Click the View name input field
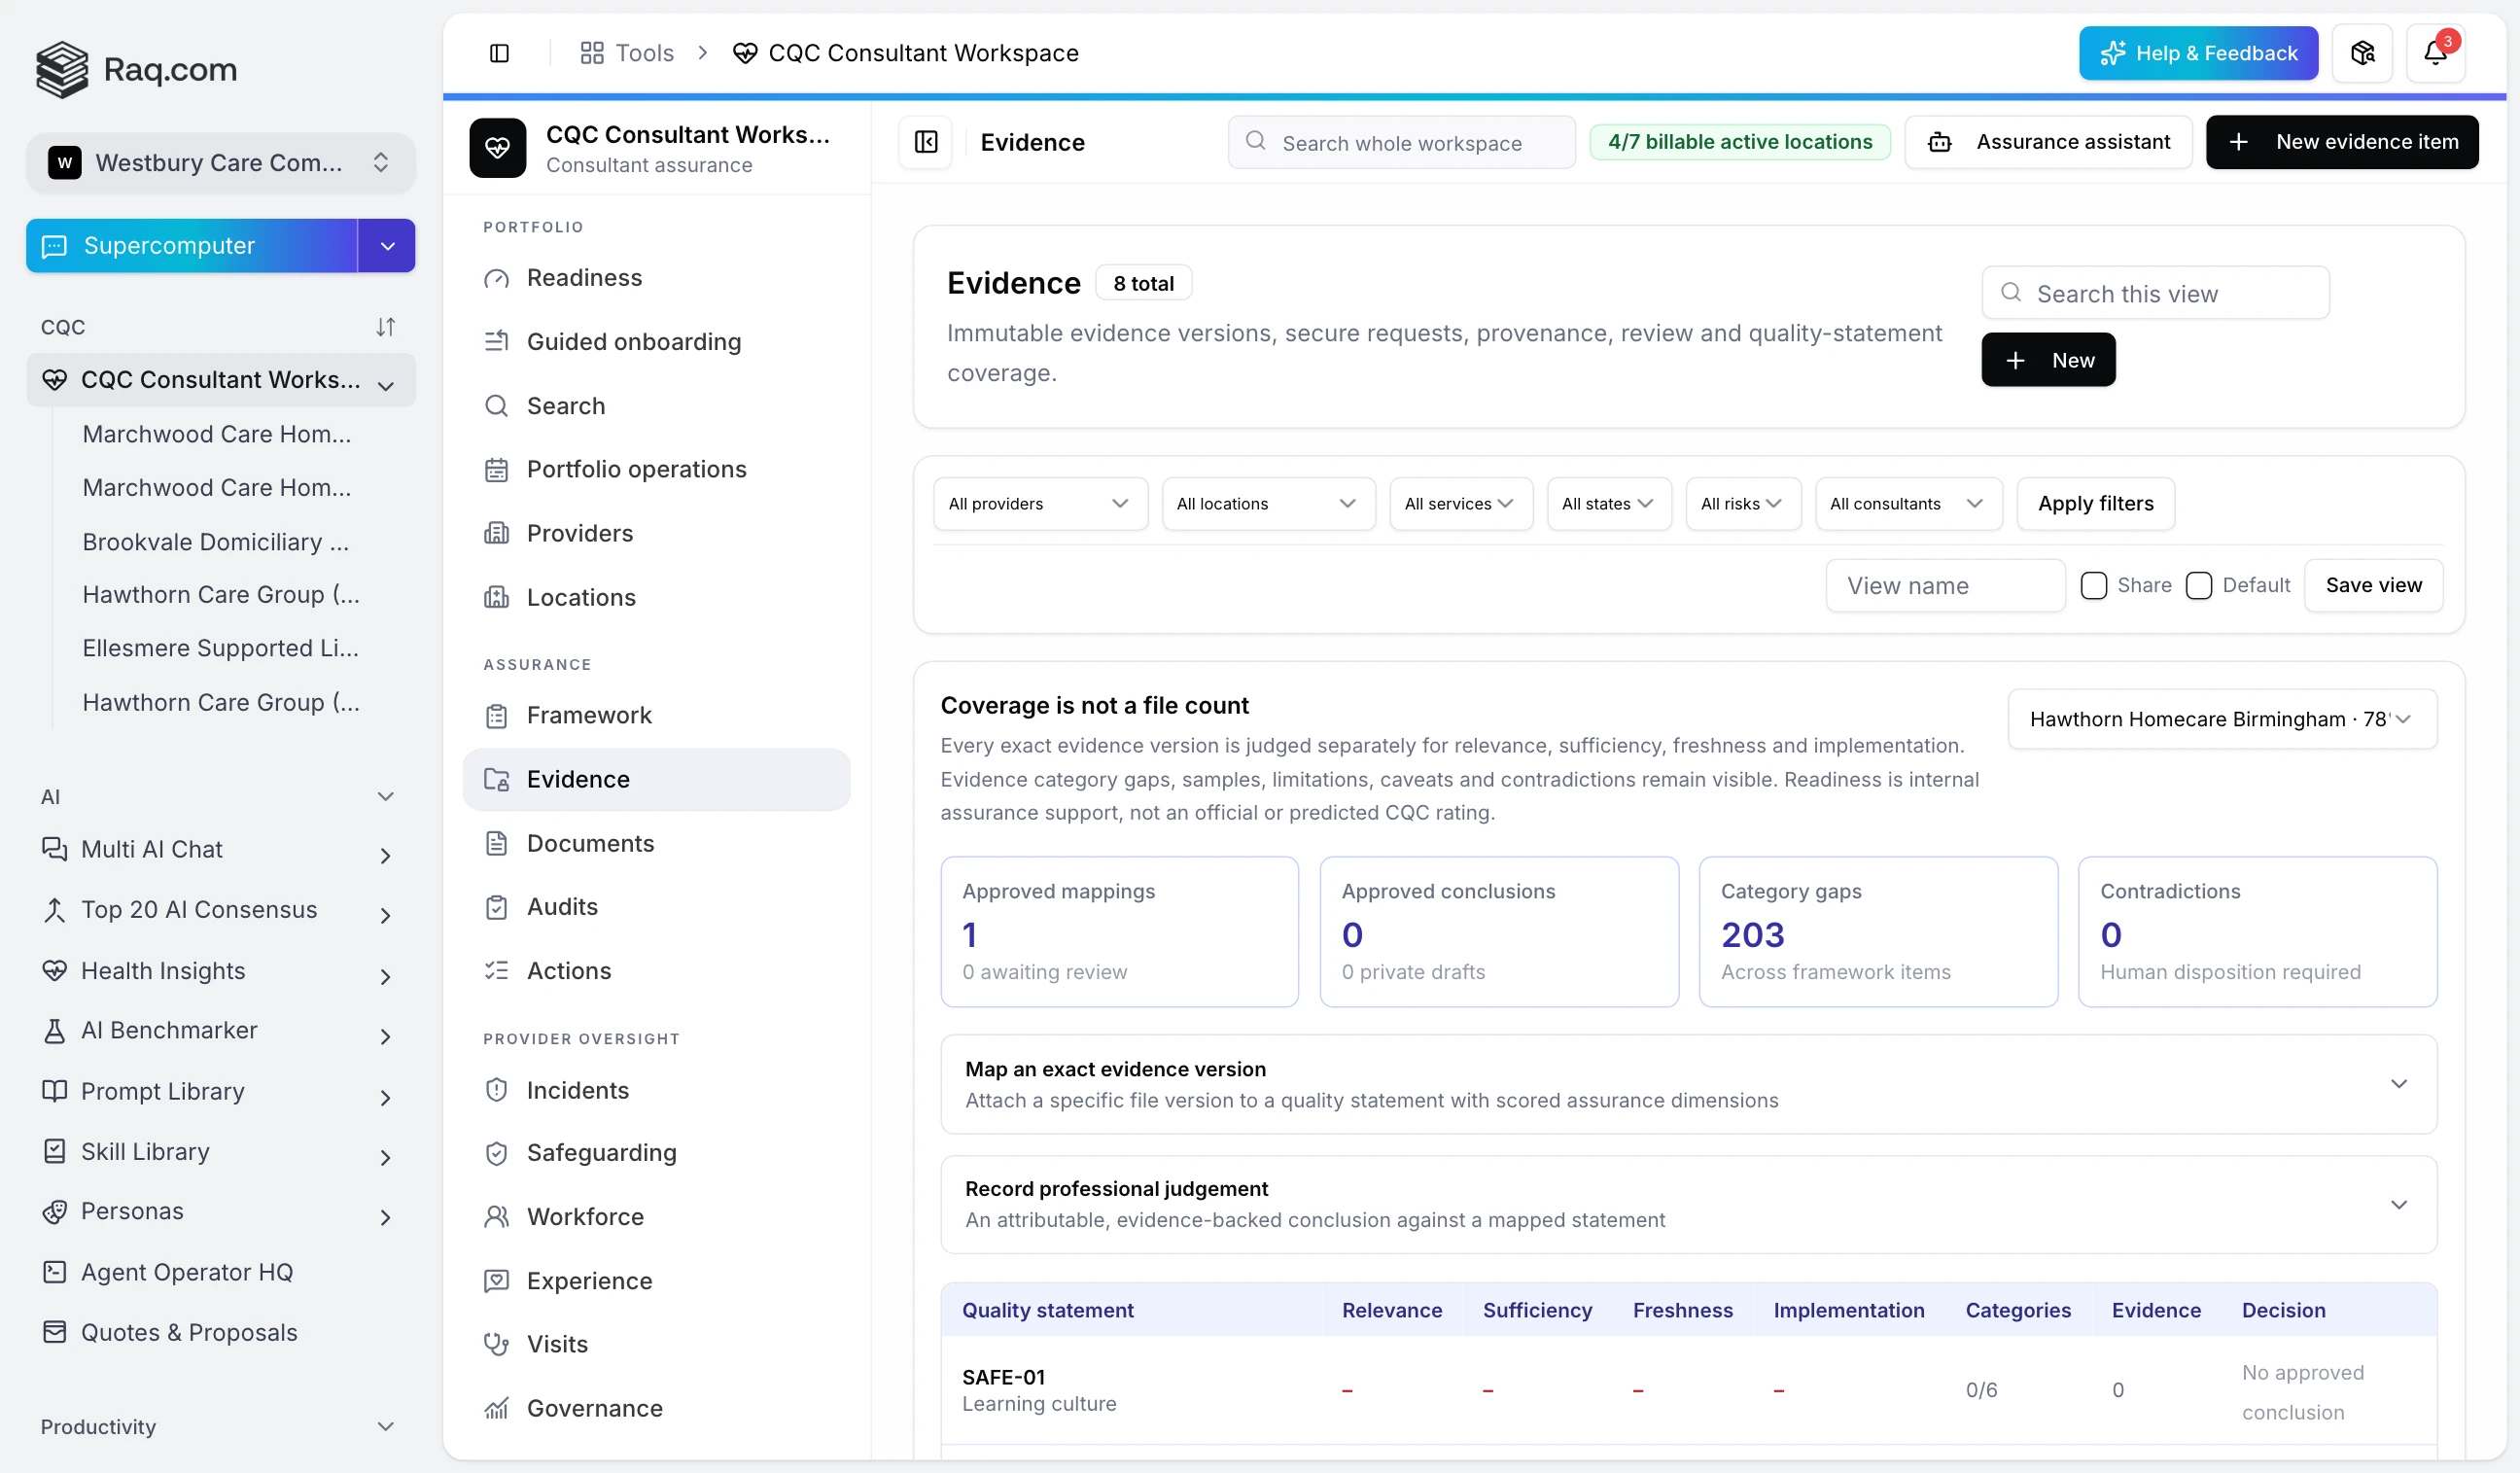The height and width of the screenshot is (1473, 2520). [x=1945, y=585]
